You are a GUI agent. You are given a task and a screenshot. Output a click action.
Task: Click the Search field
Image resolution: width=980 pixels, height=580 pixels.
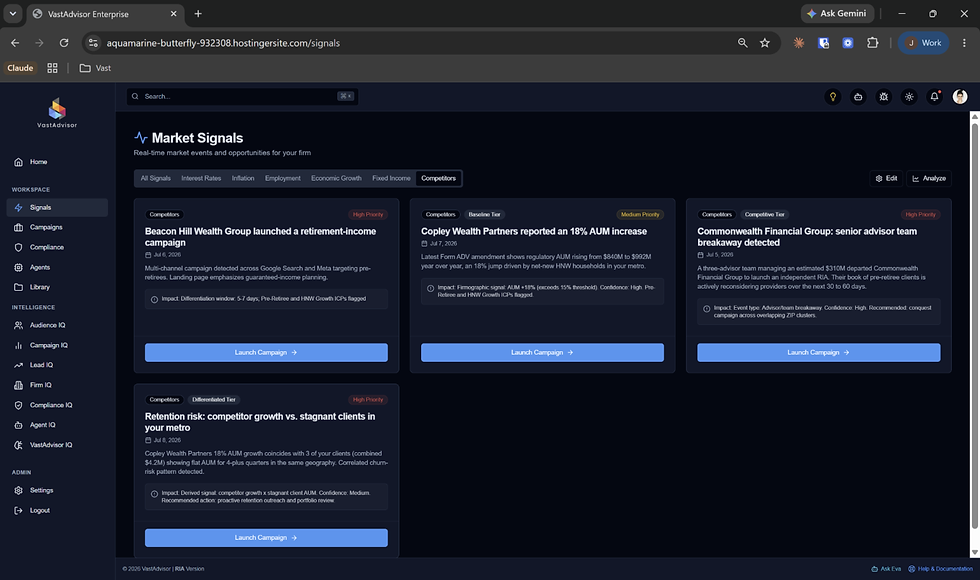pos(242,96)
